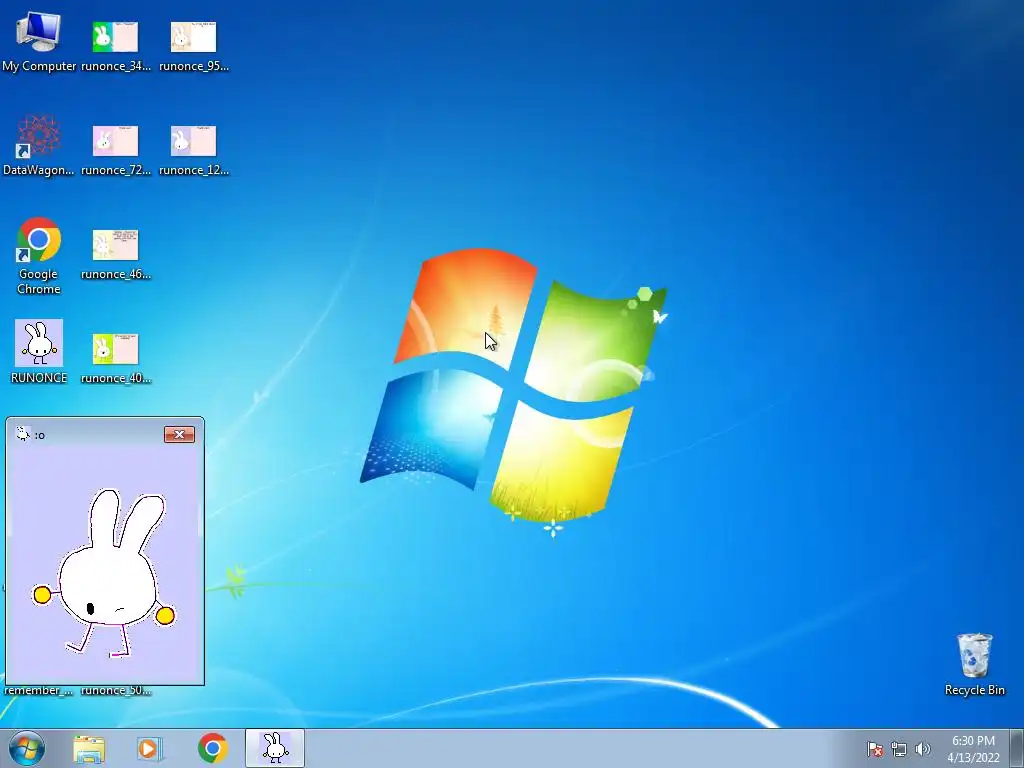1024x768 pixels.
Task: Click the remember_... file label
Action: tap(39, 691)
